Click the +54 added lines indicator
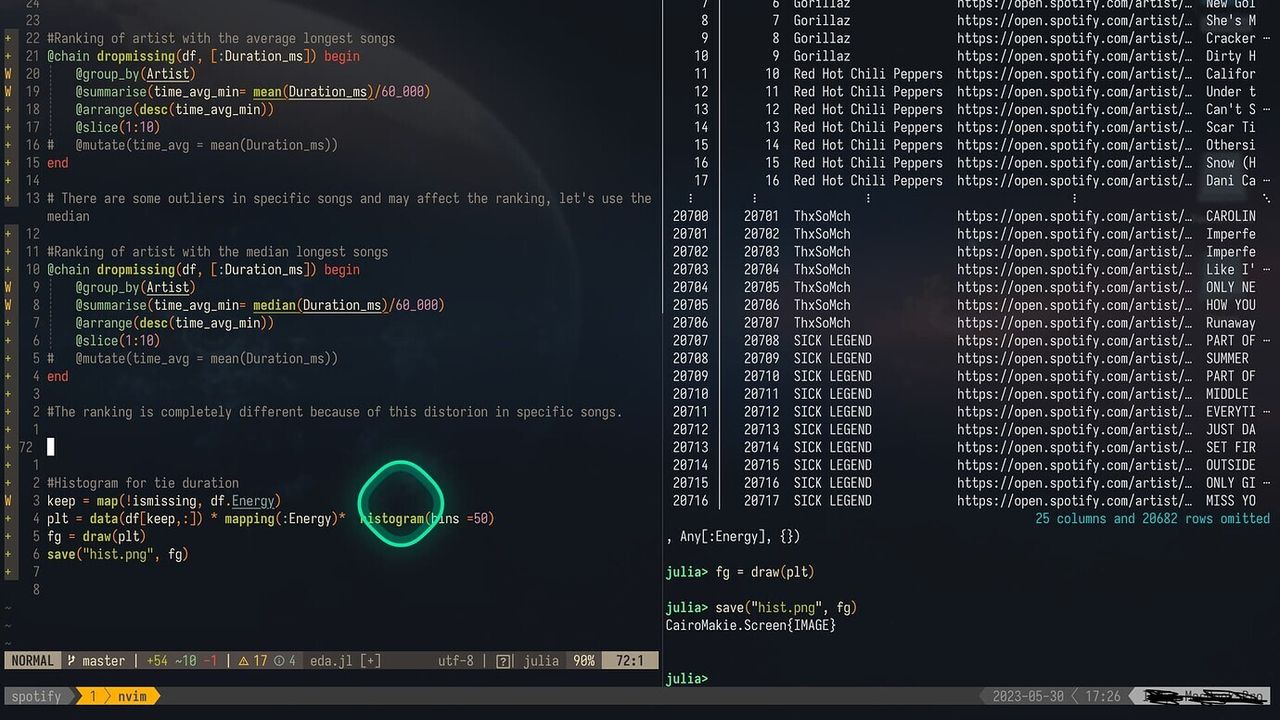Image resolution: width=1280 pixels, height=720 pixels. pyautogui.click(x=158, y=661)
